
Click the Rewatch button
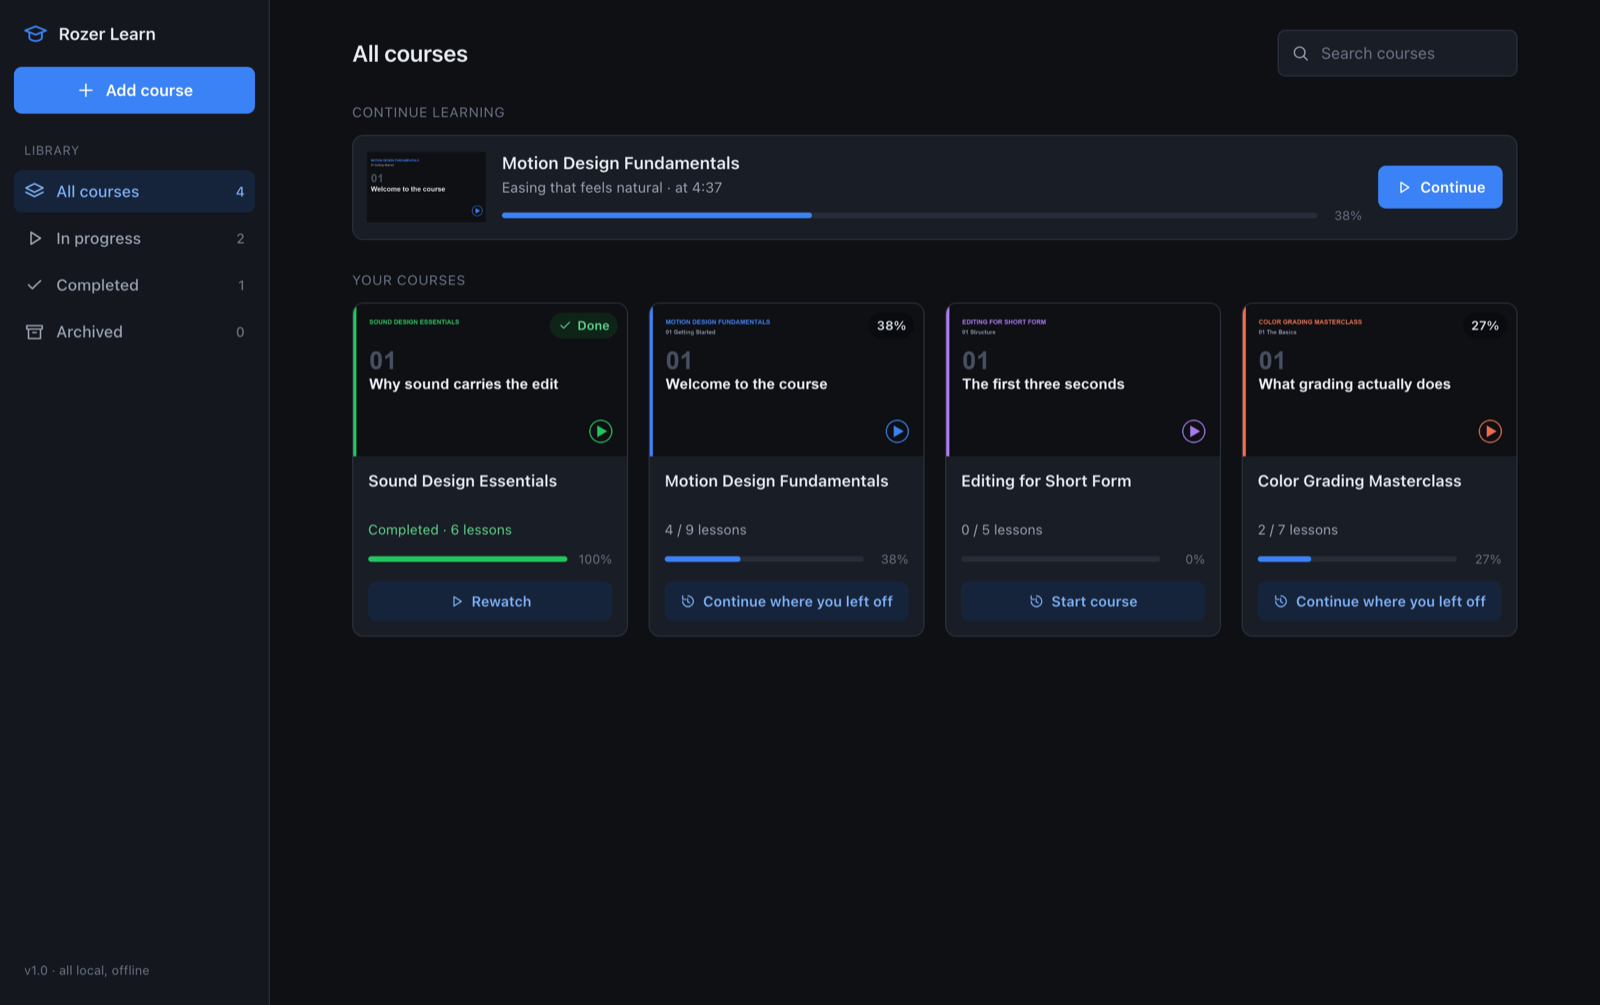490,601
